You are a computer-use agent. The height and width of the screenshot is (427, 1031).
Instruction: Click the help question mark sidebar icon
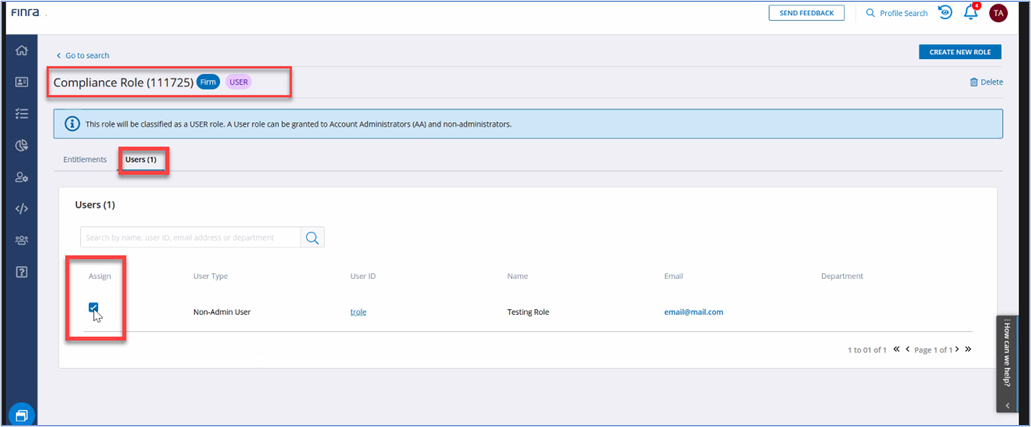(x=21, y=272)
